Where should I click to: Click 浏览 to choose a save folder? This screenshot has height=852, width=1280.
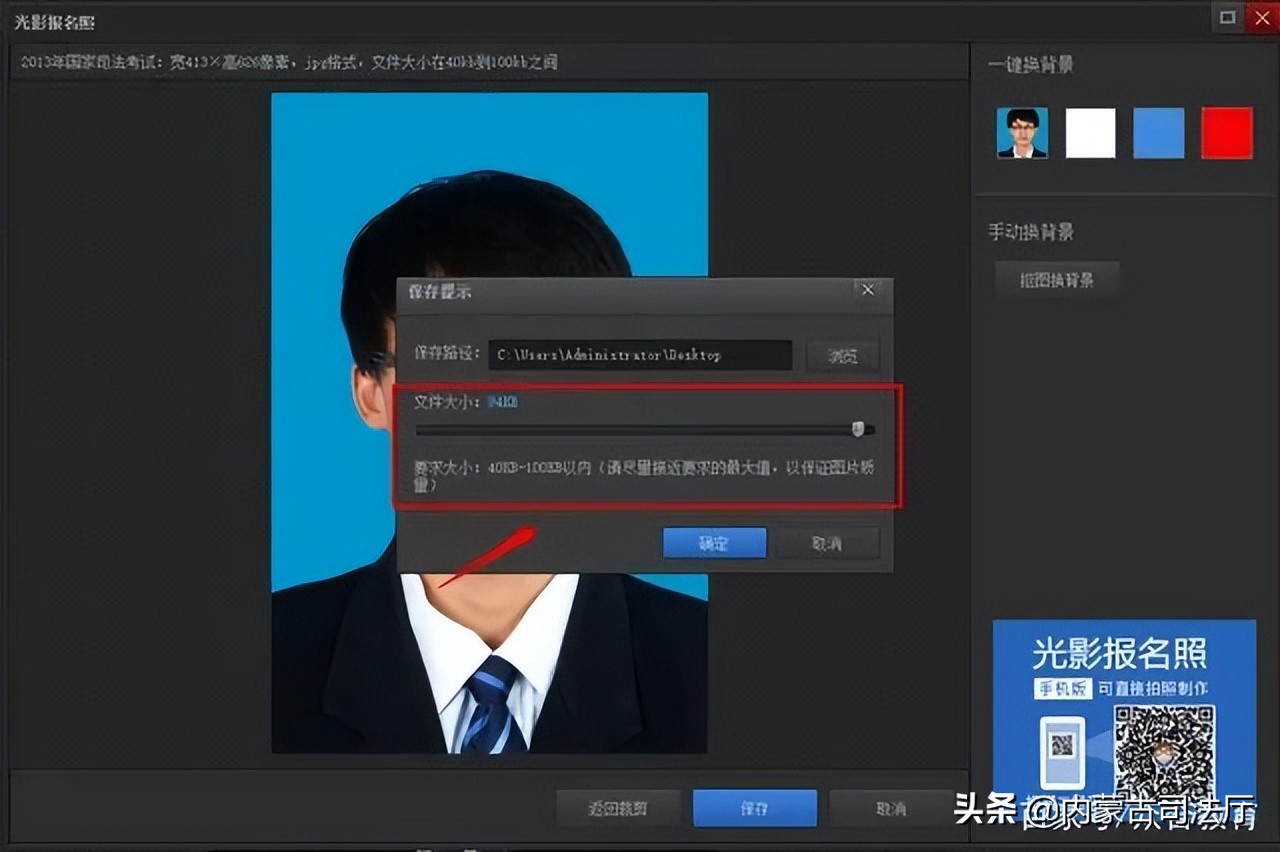coord(843,355)
